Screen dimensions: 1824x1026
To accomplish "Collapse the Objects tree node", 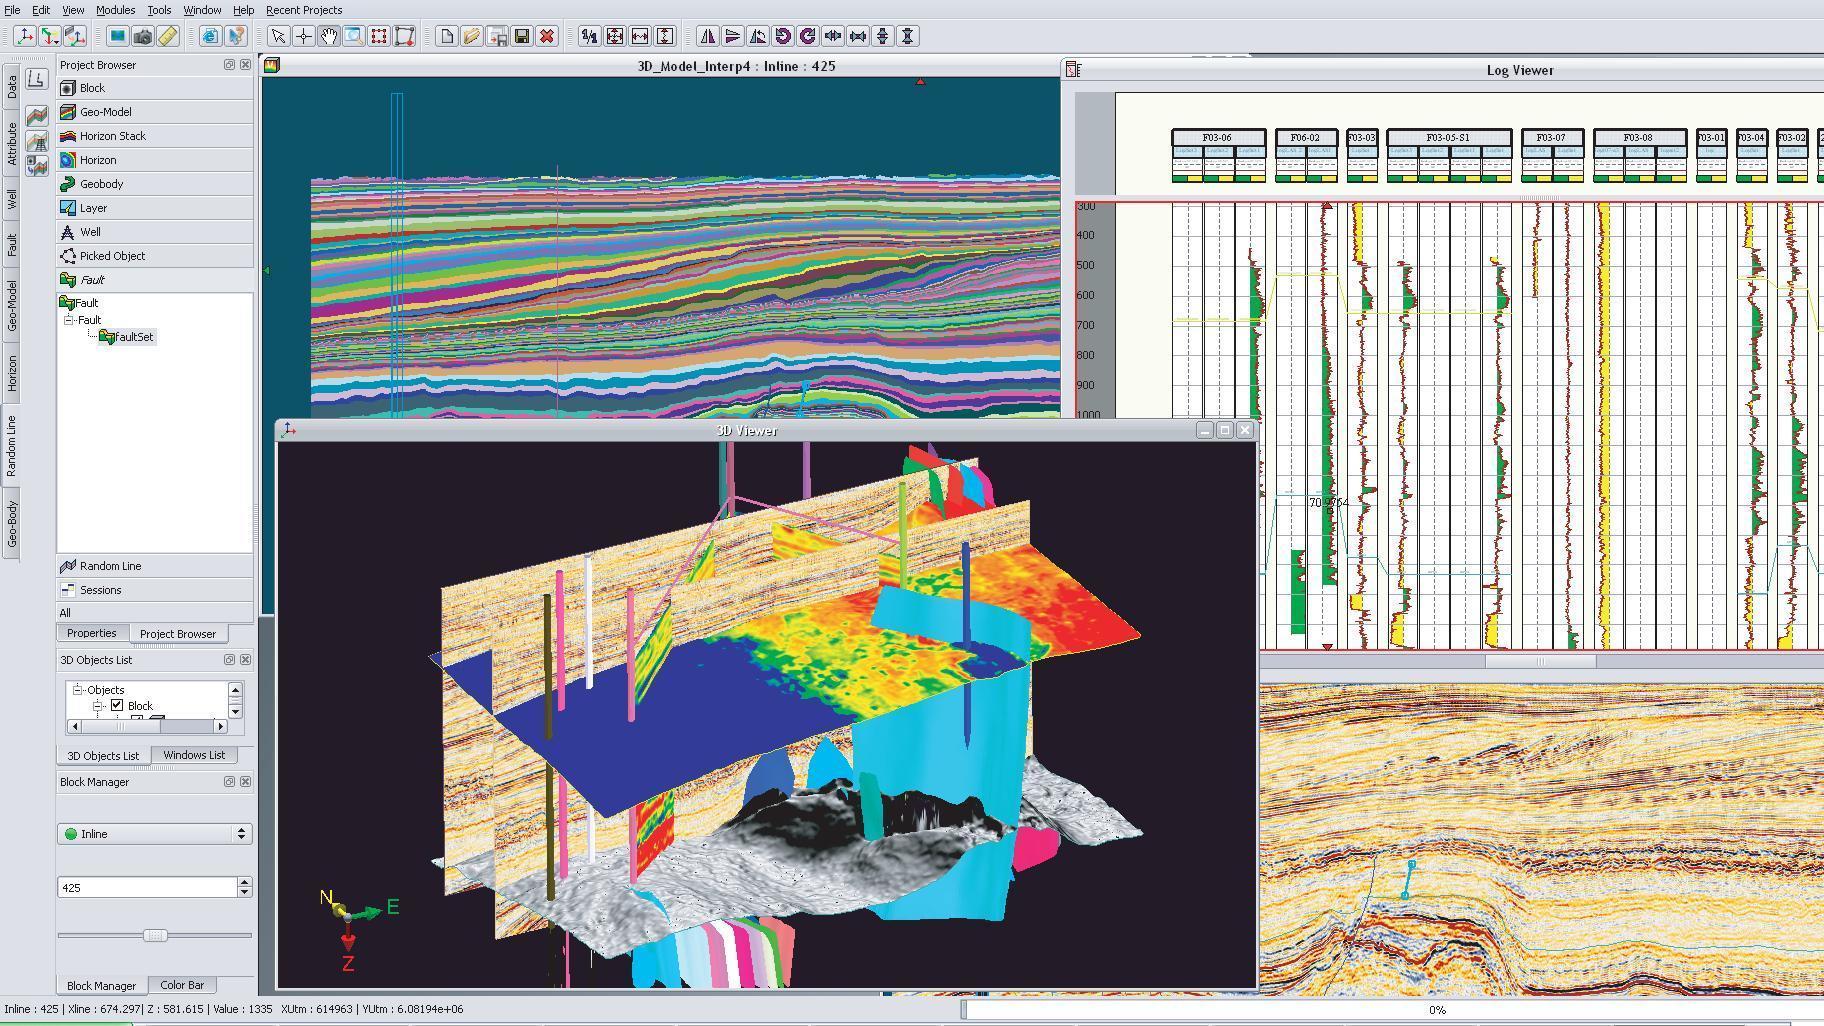I will 77,689.
